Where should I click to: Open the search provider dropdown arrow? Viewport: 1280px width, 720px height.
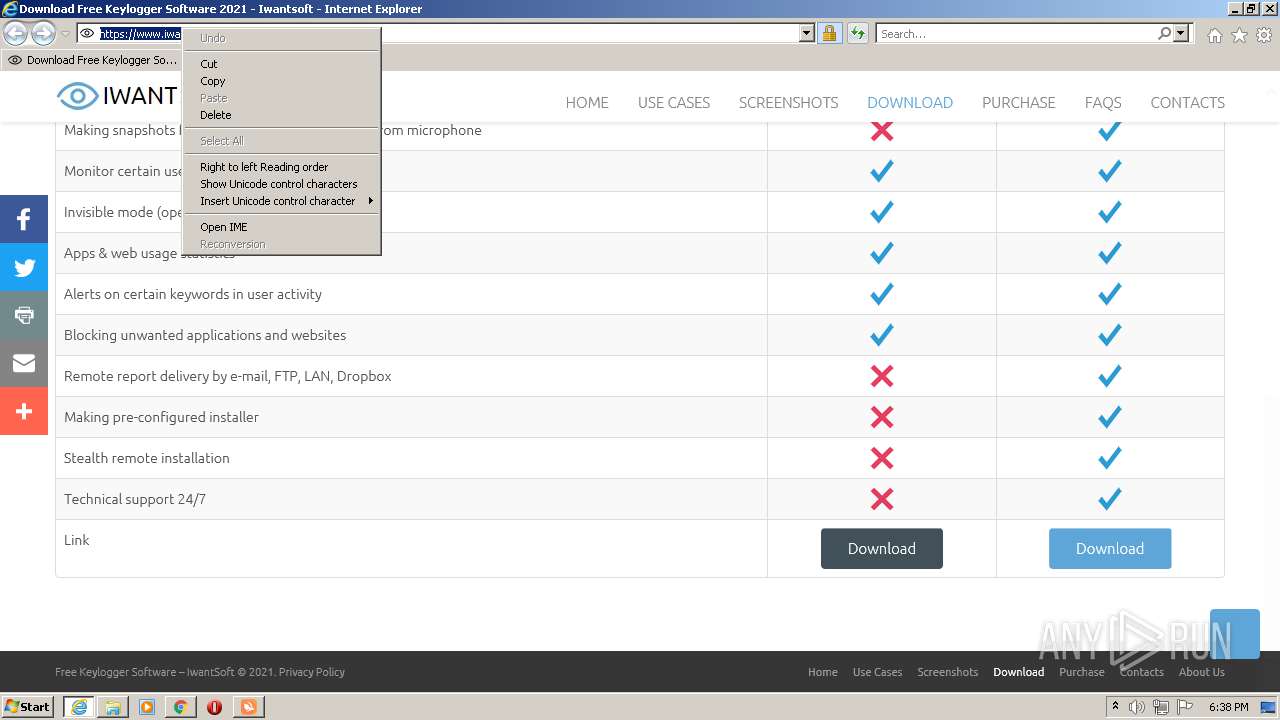(x=1181, y=34)
